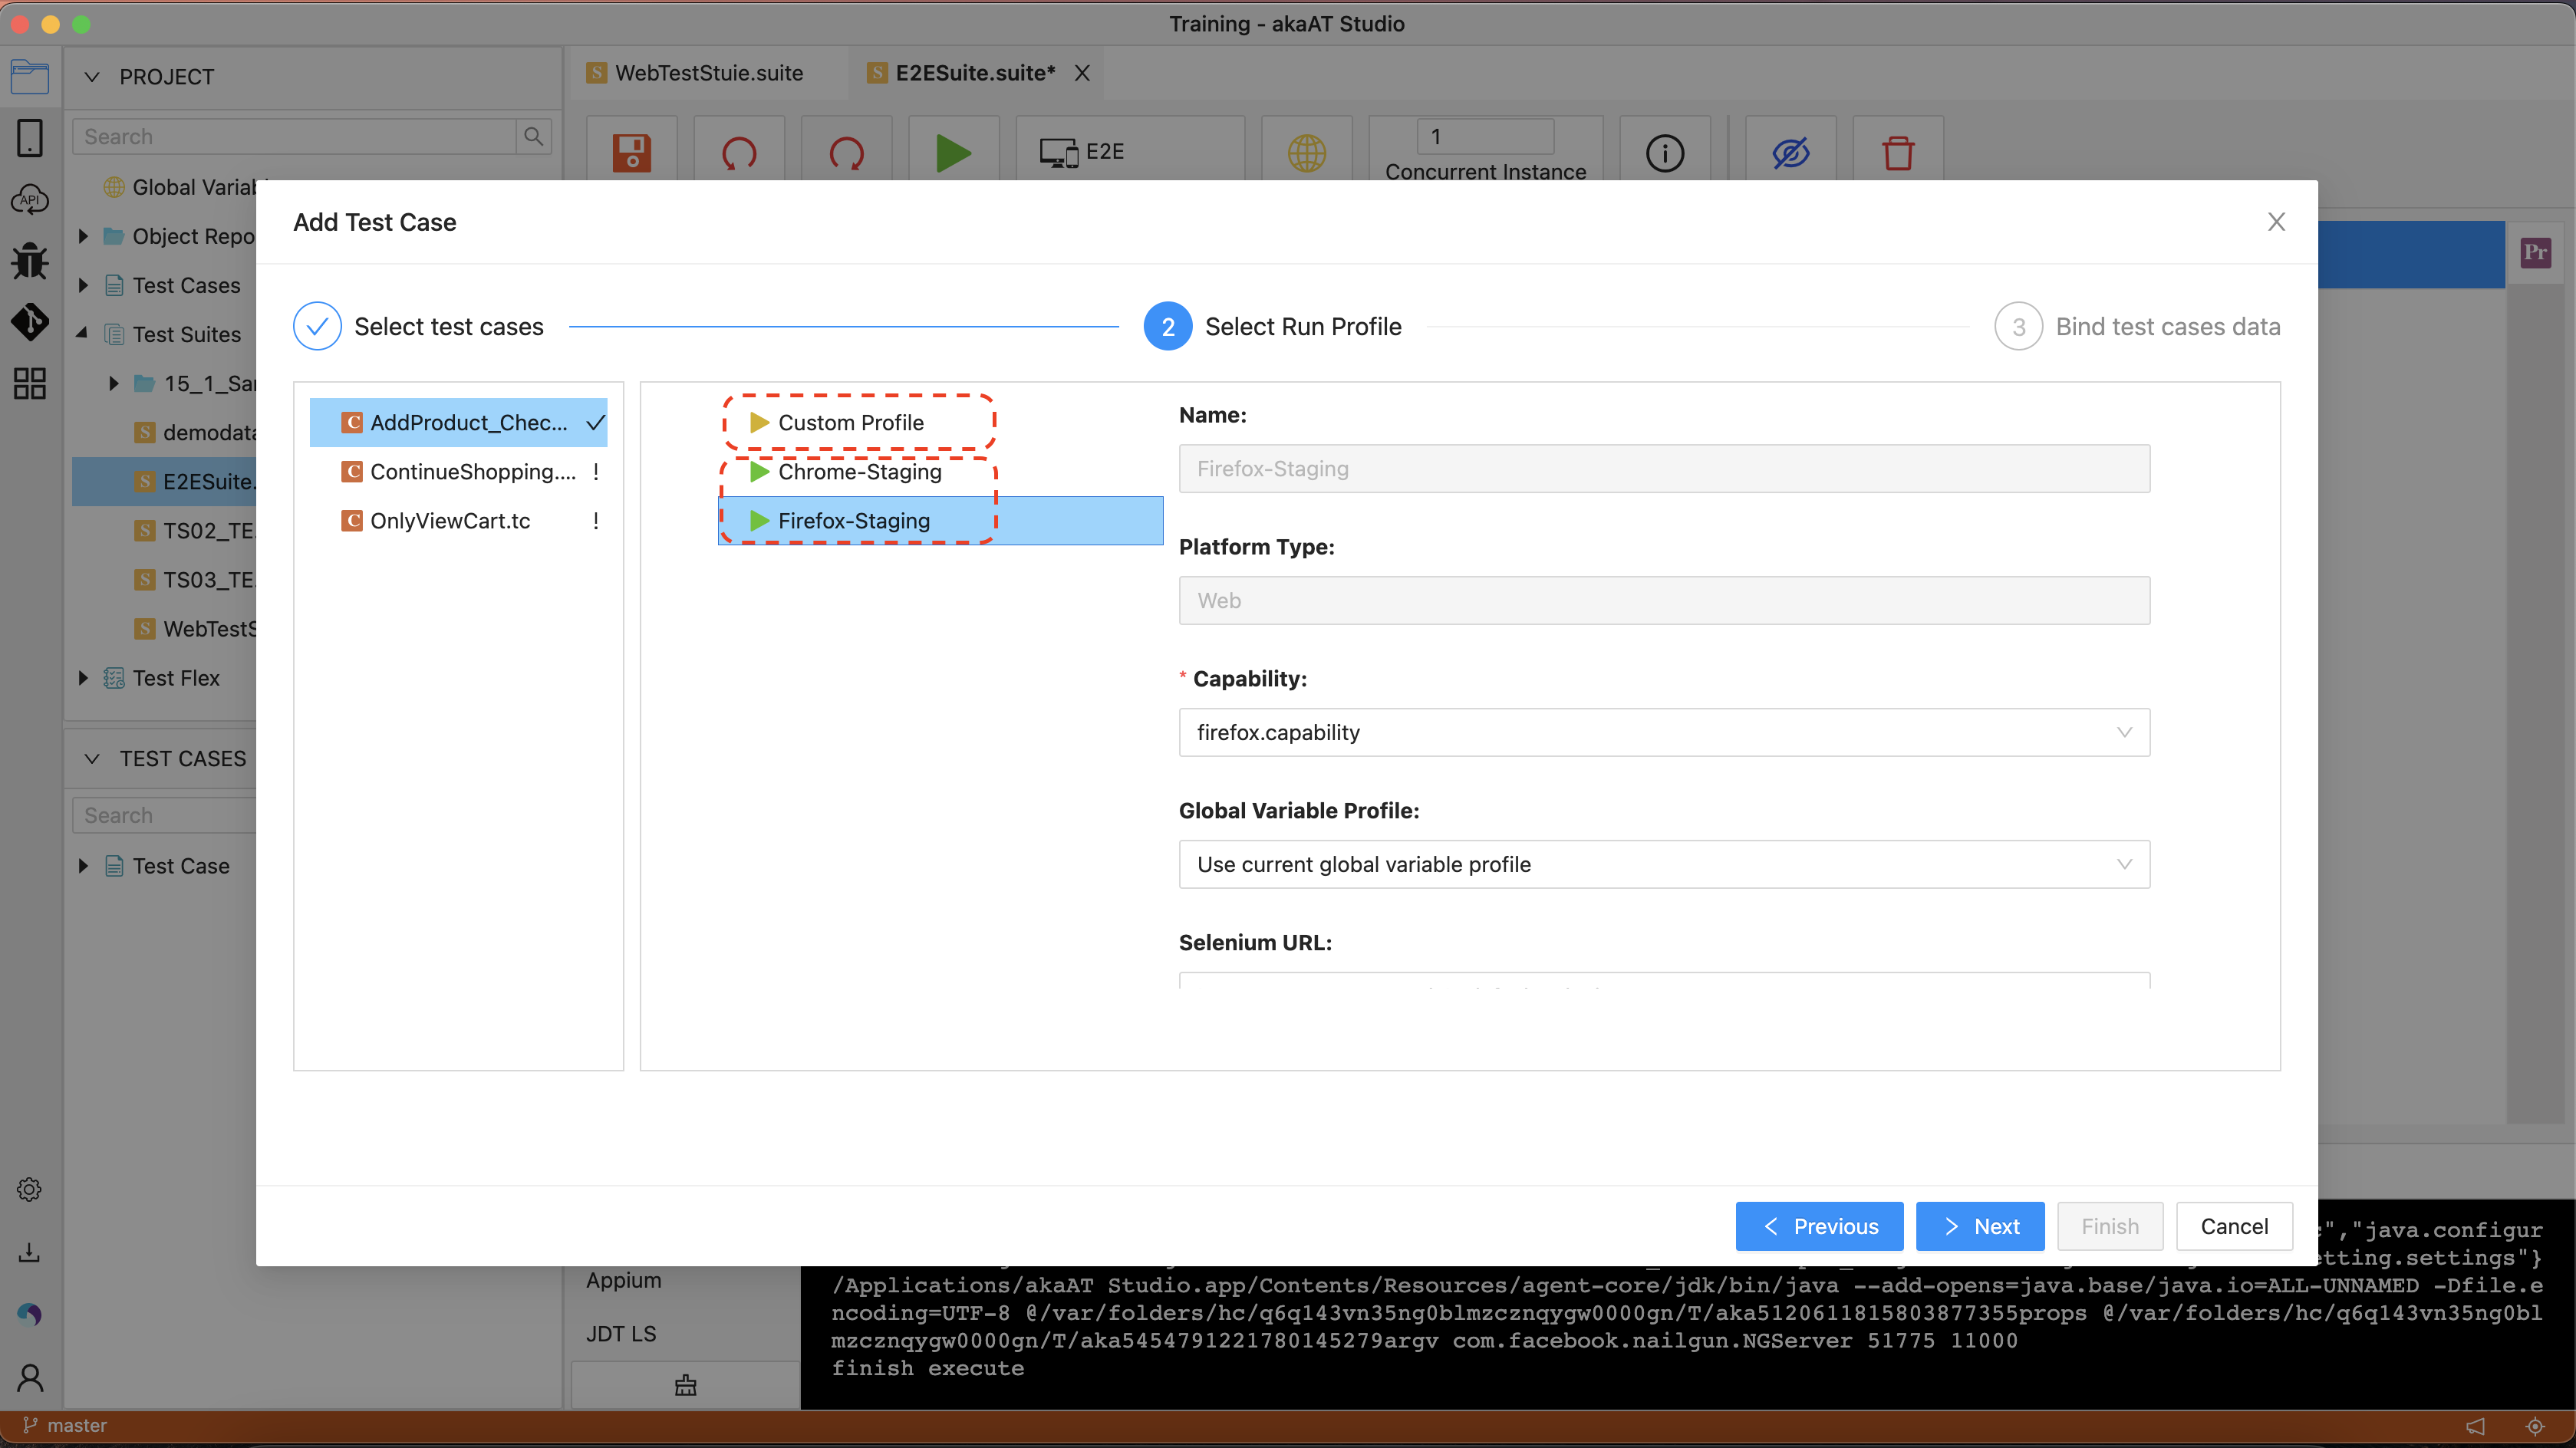The width and height of the screenshot is (2576, 1448).
Task: Select ContinueShopping test case
Action: click(458, 472)
